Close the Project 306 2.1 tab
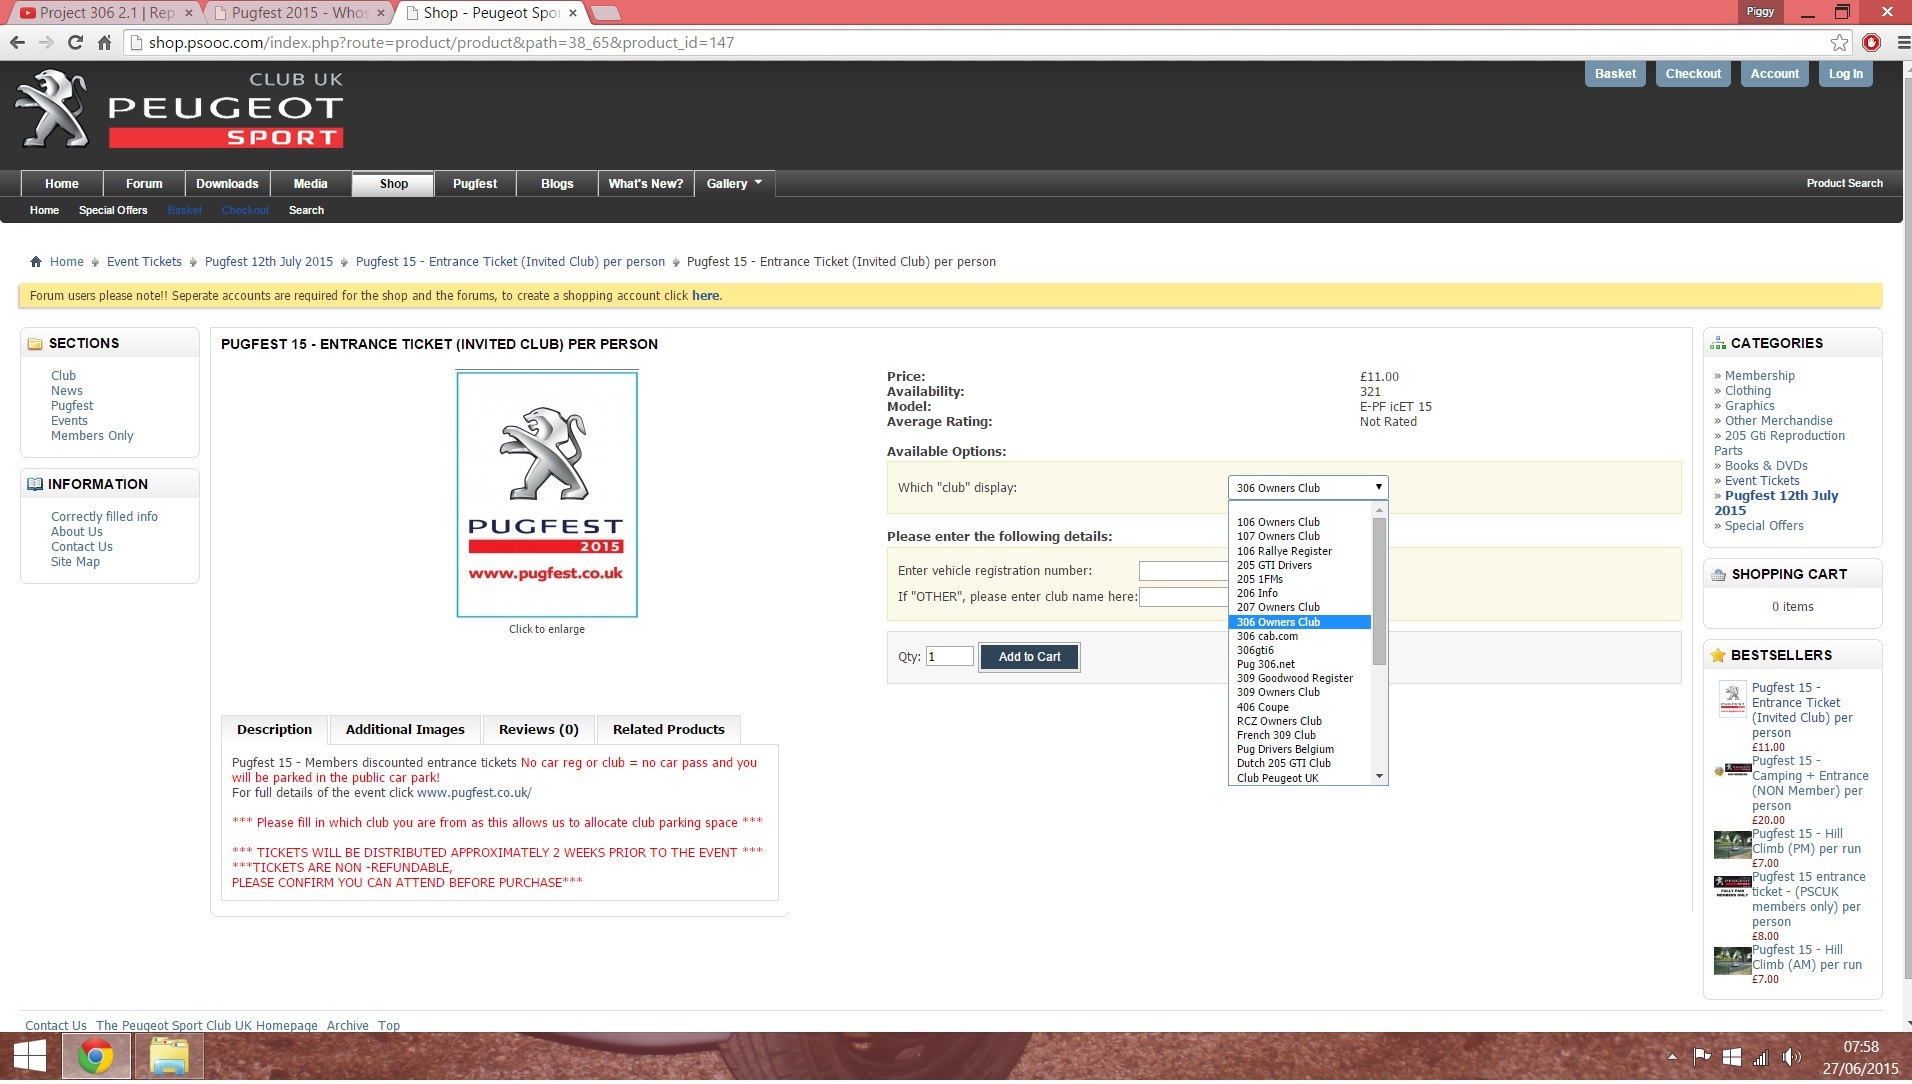 pos(188,13)
